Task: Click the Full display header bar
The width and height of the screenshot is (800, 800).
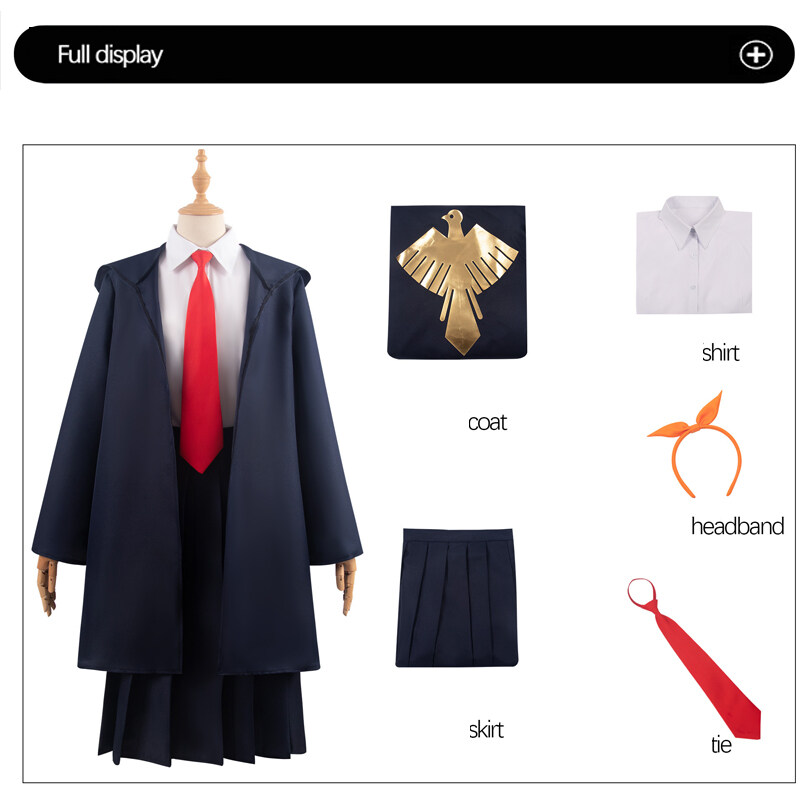Action: (x=404, y=54)
